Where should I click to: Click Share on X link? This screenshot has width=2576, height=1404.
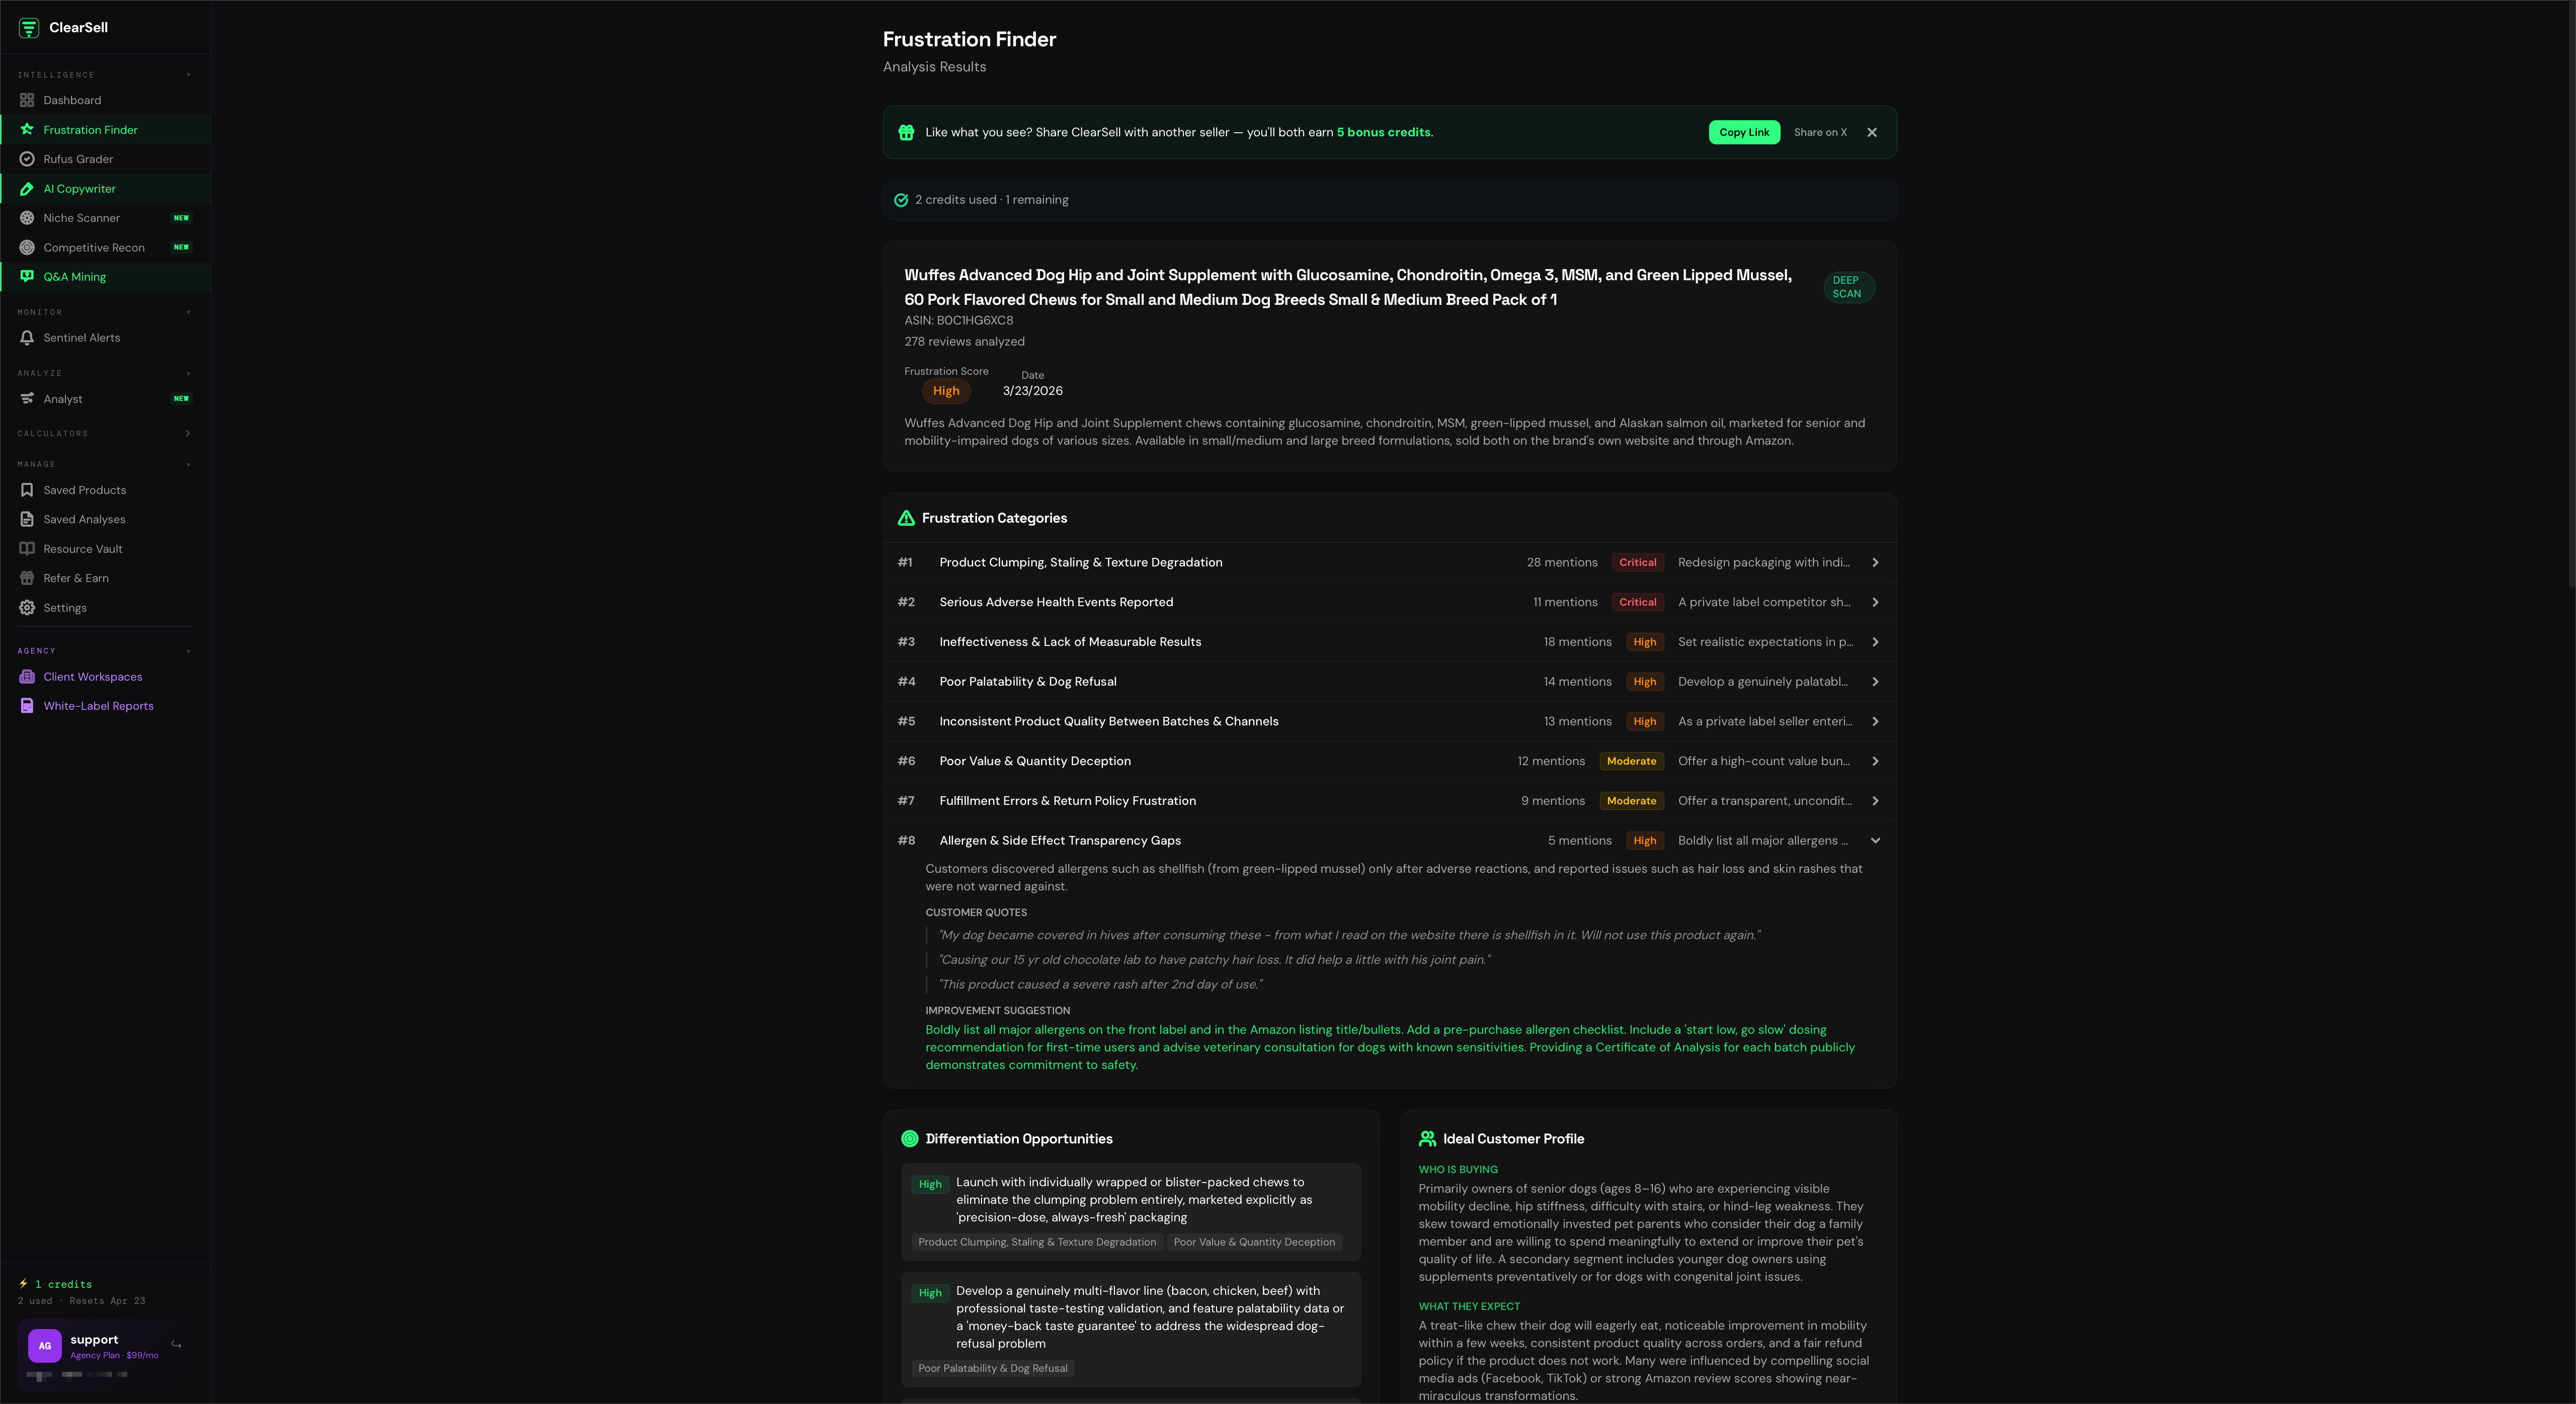[1820, 132]
